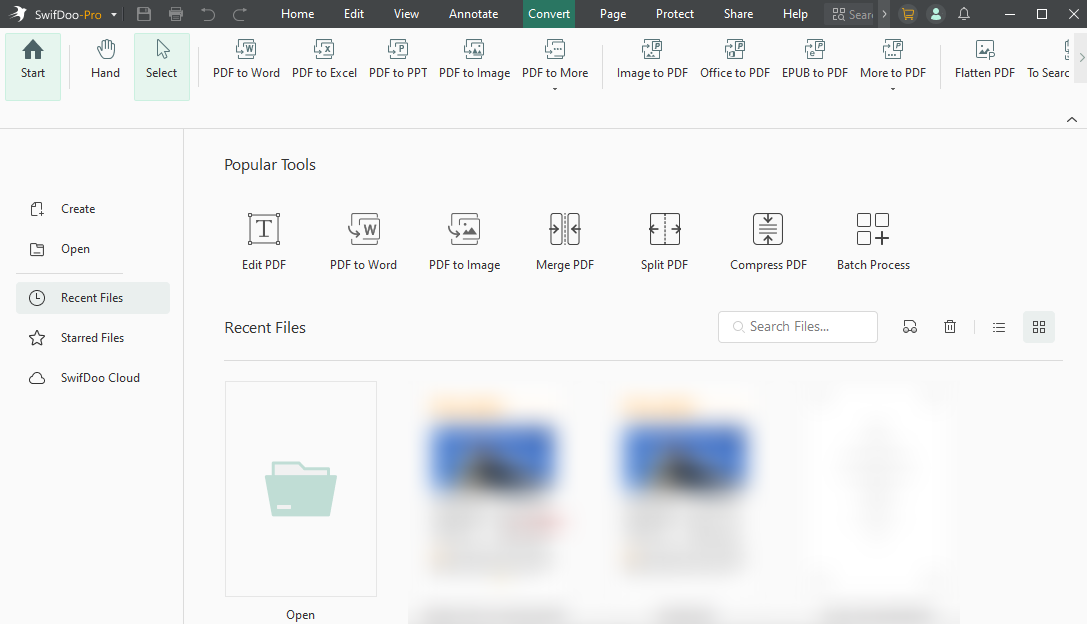Screen dimensions: 1087x624
Task: Collapse the toolbar with the chevron
Action: 1072,119
